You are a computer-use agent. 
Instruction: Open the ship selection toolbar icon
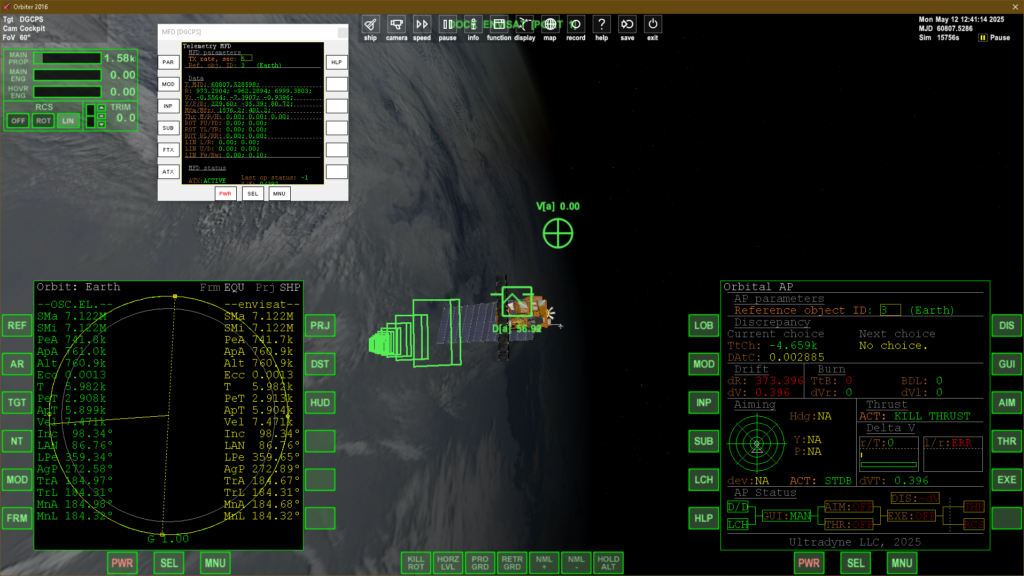370,25
